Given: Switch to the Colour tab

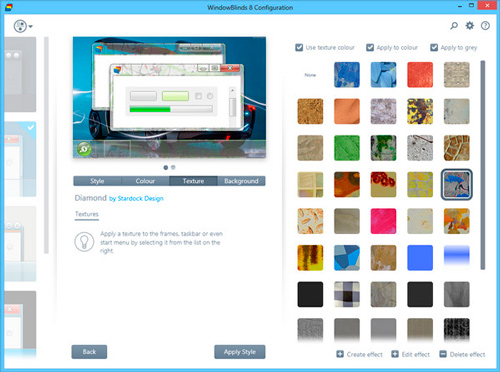Looking at the screenshot, I should [x=145, y=181].
